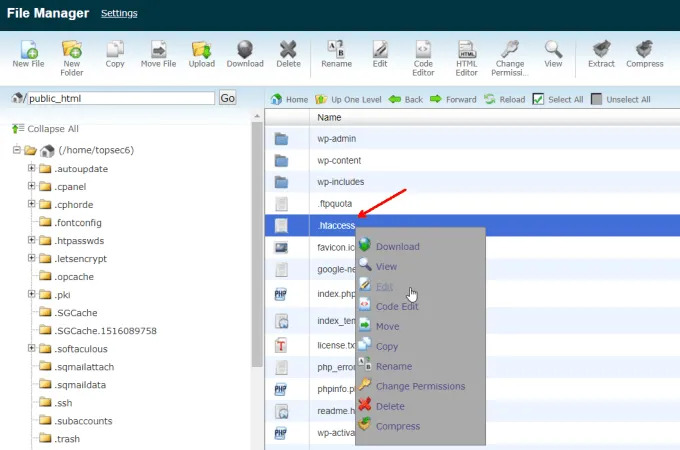The width and height of the screenshot is (680, 450).
Task: Expand the .softaculous folder node
Action: point(32,348)
